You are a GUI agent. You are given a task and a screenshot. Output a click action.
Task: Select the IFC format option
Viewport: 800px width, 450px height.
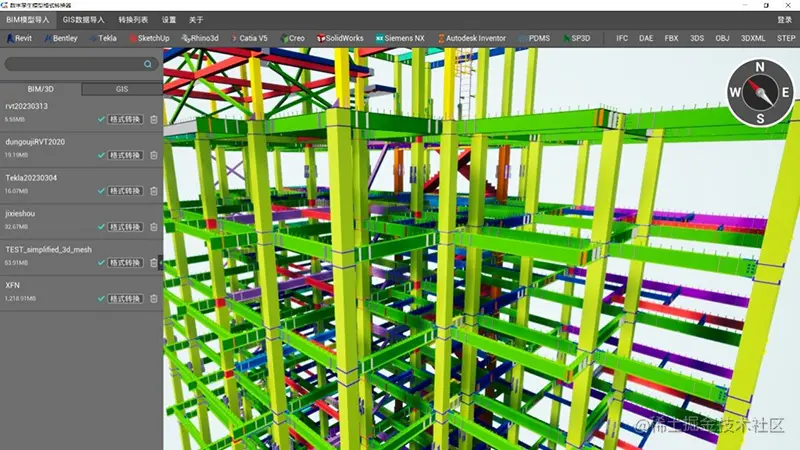pyautogui.click(x=622, y=38)
